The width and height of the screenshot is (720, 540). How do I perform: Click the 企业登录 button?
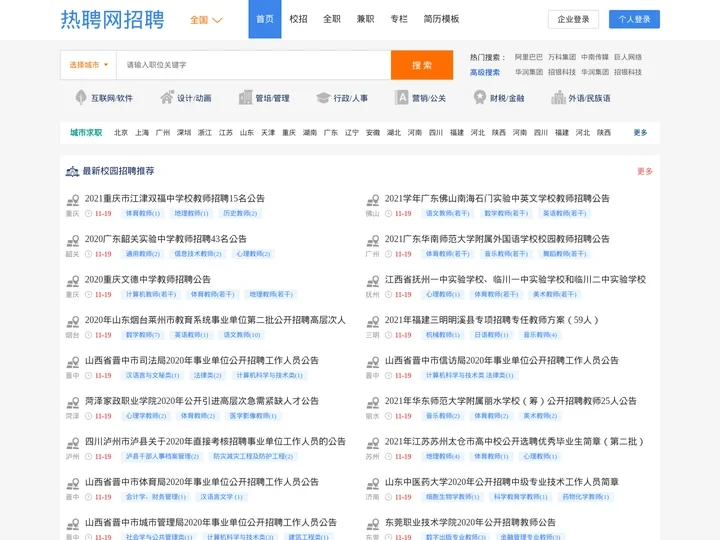coord(574,19)
